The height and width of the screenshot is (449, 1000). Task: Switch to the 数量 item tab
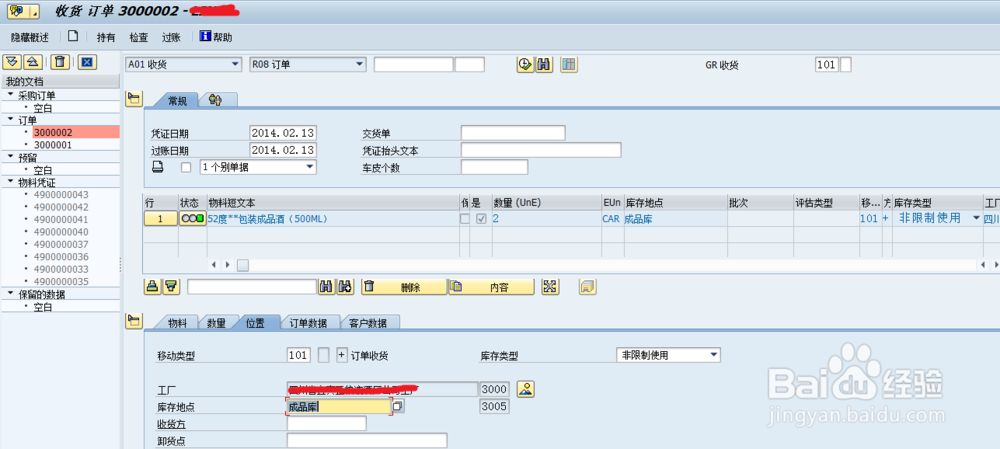(216, 323)
